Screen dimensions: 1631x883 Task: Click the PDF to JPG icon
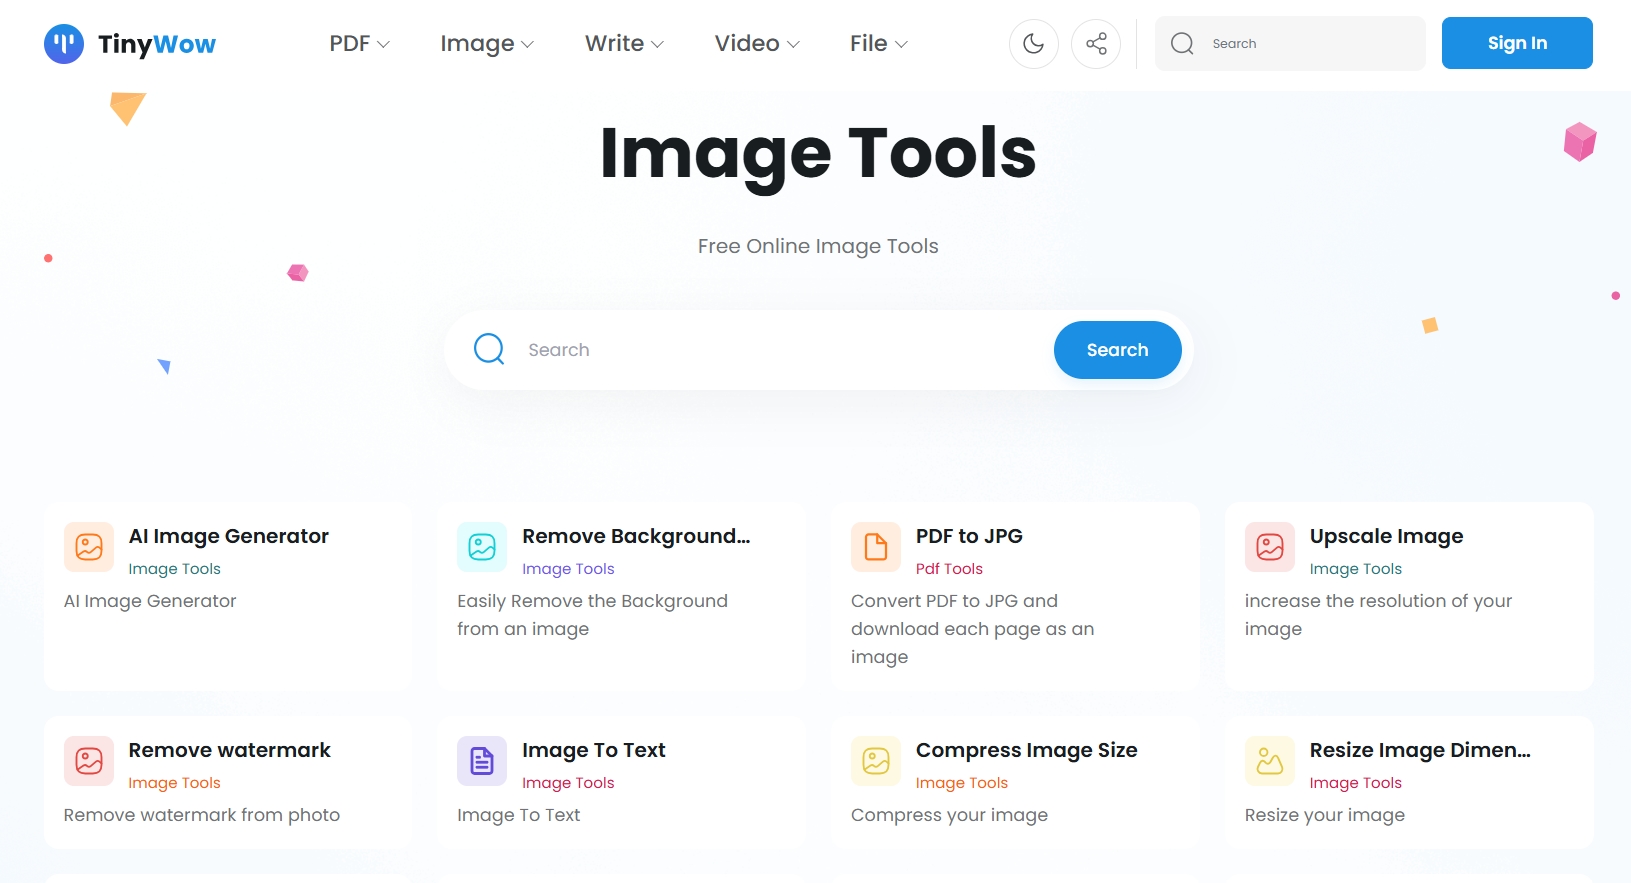(x=876, y=547)
